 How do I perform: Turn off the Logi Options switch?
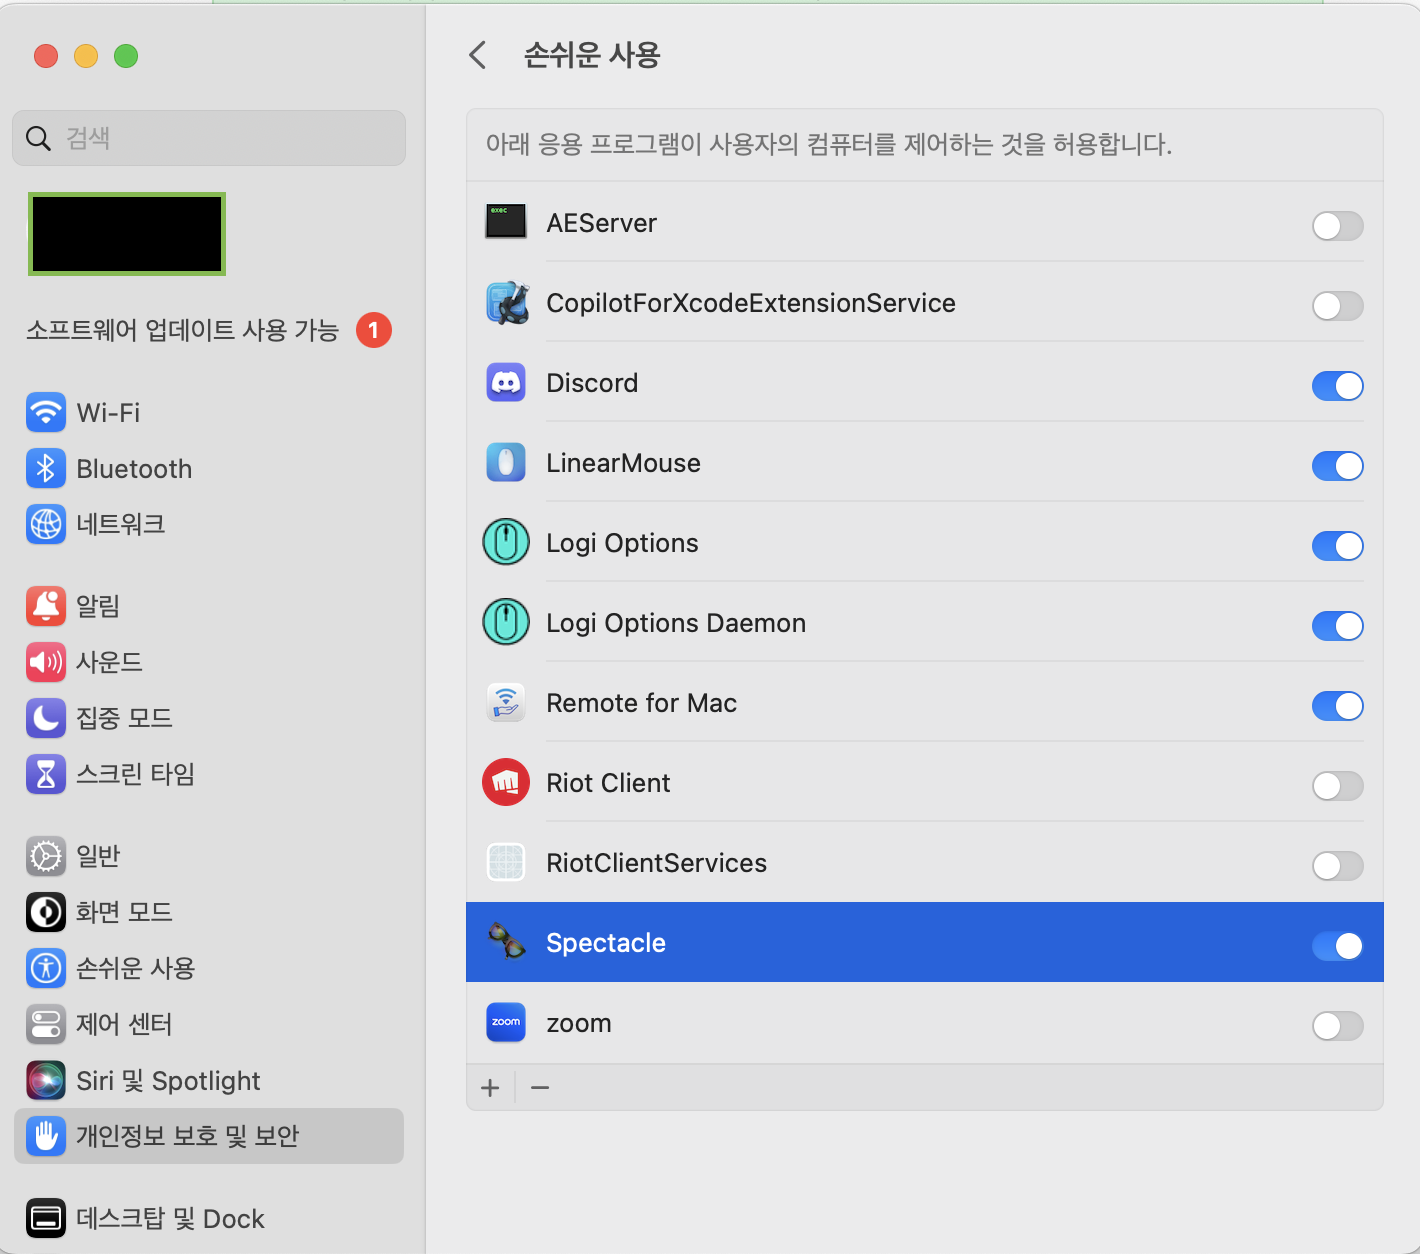1337,546
